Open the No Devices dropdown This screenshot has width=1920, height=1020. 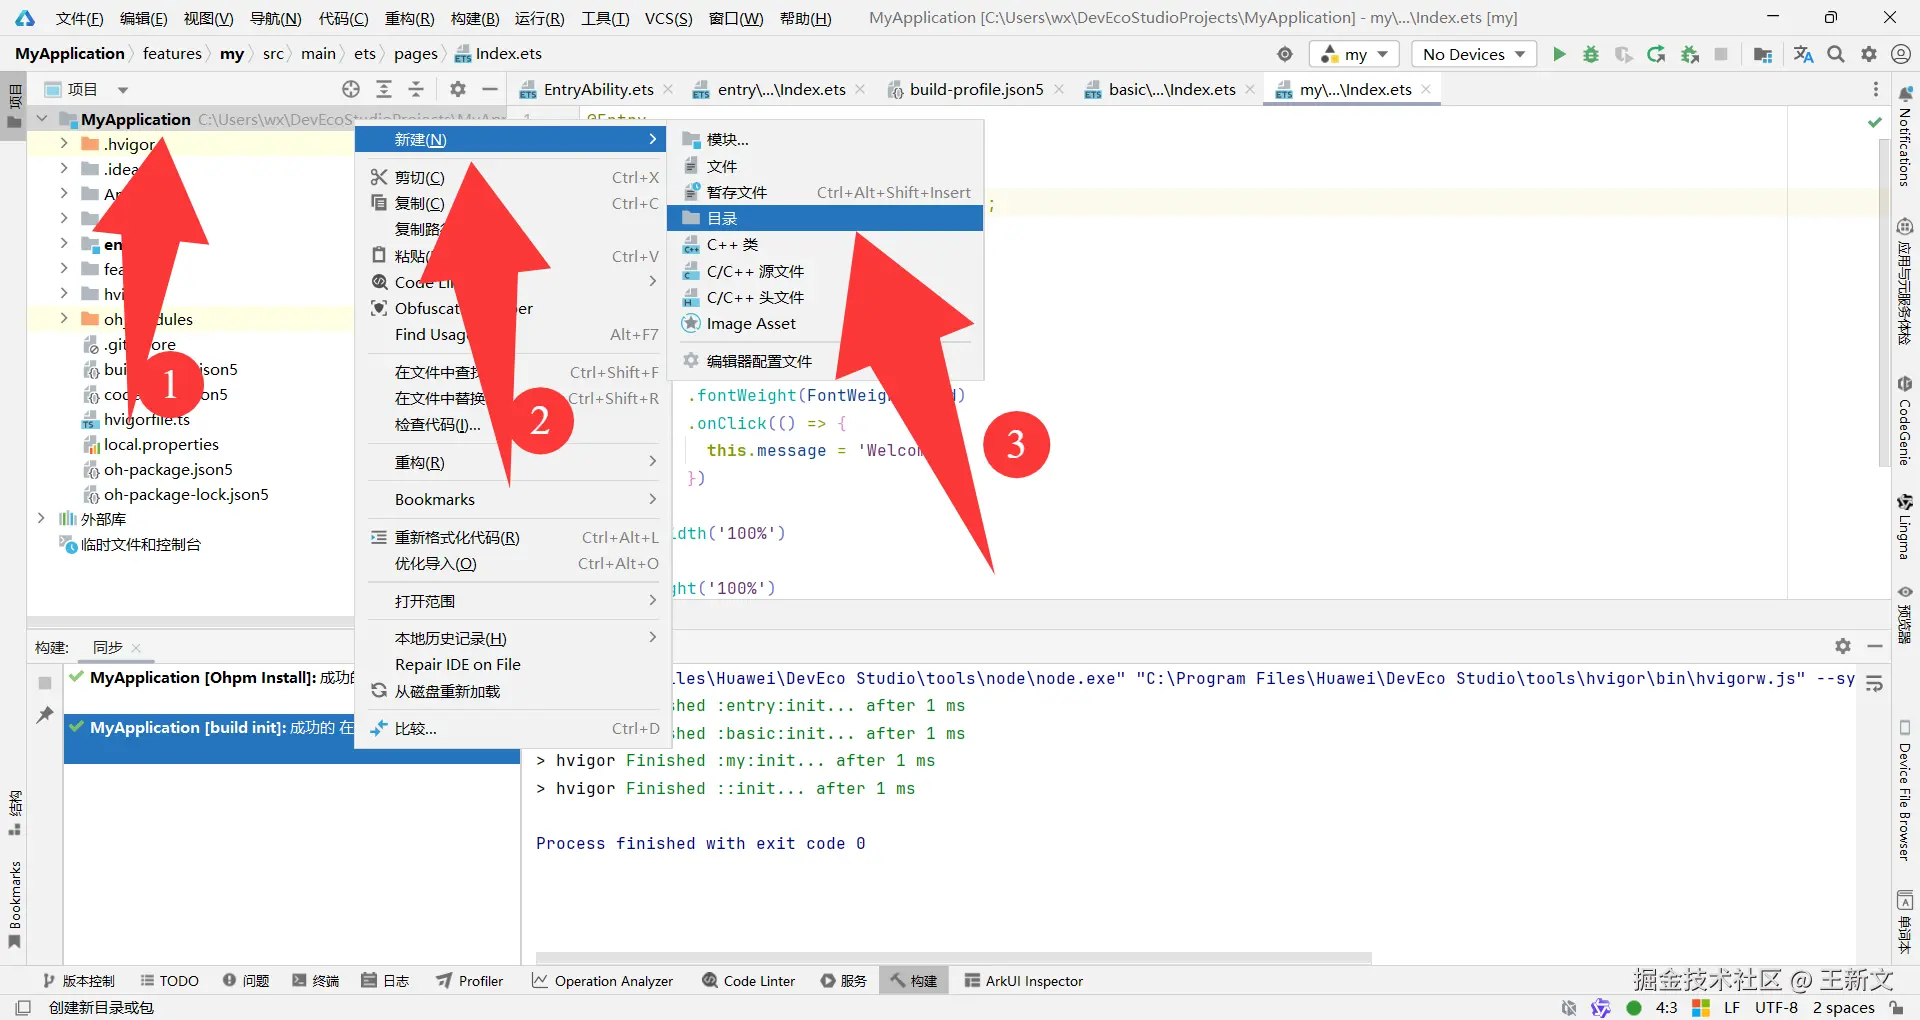click(x=1474, y=54)
